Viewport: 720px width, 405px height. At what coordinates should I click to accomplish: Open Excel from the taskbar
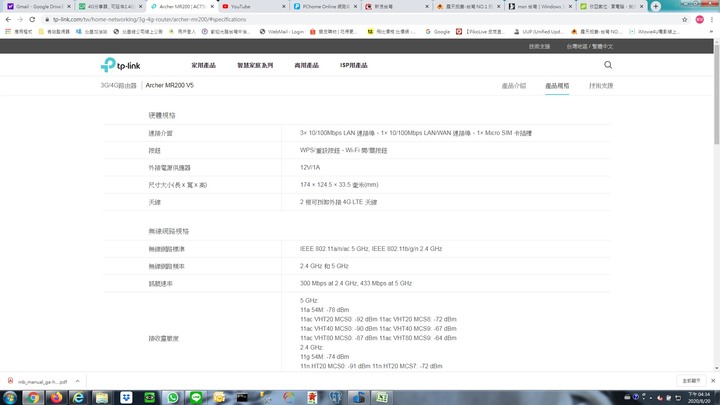(382, 397)
